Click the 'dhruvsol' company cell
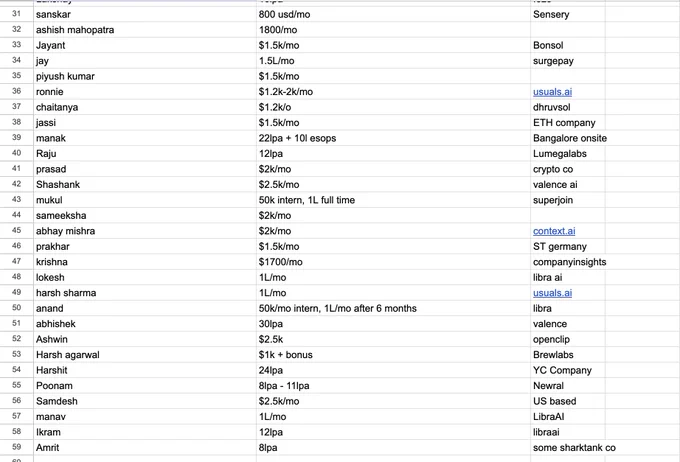The width and height of the screenshot is (680, 462). pyautogui.click(x=568, y=107)
